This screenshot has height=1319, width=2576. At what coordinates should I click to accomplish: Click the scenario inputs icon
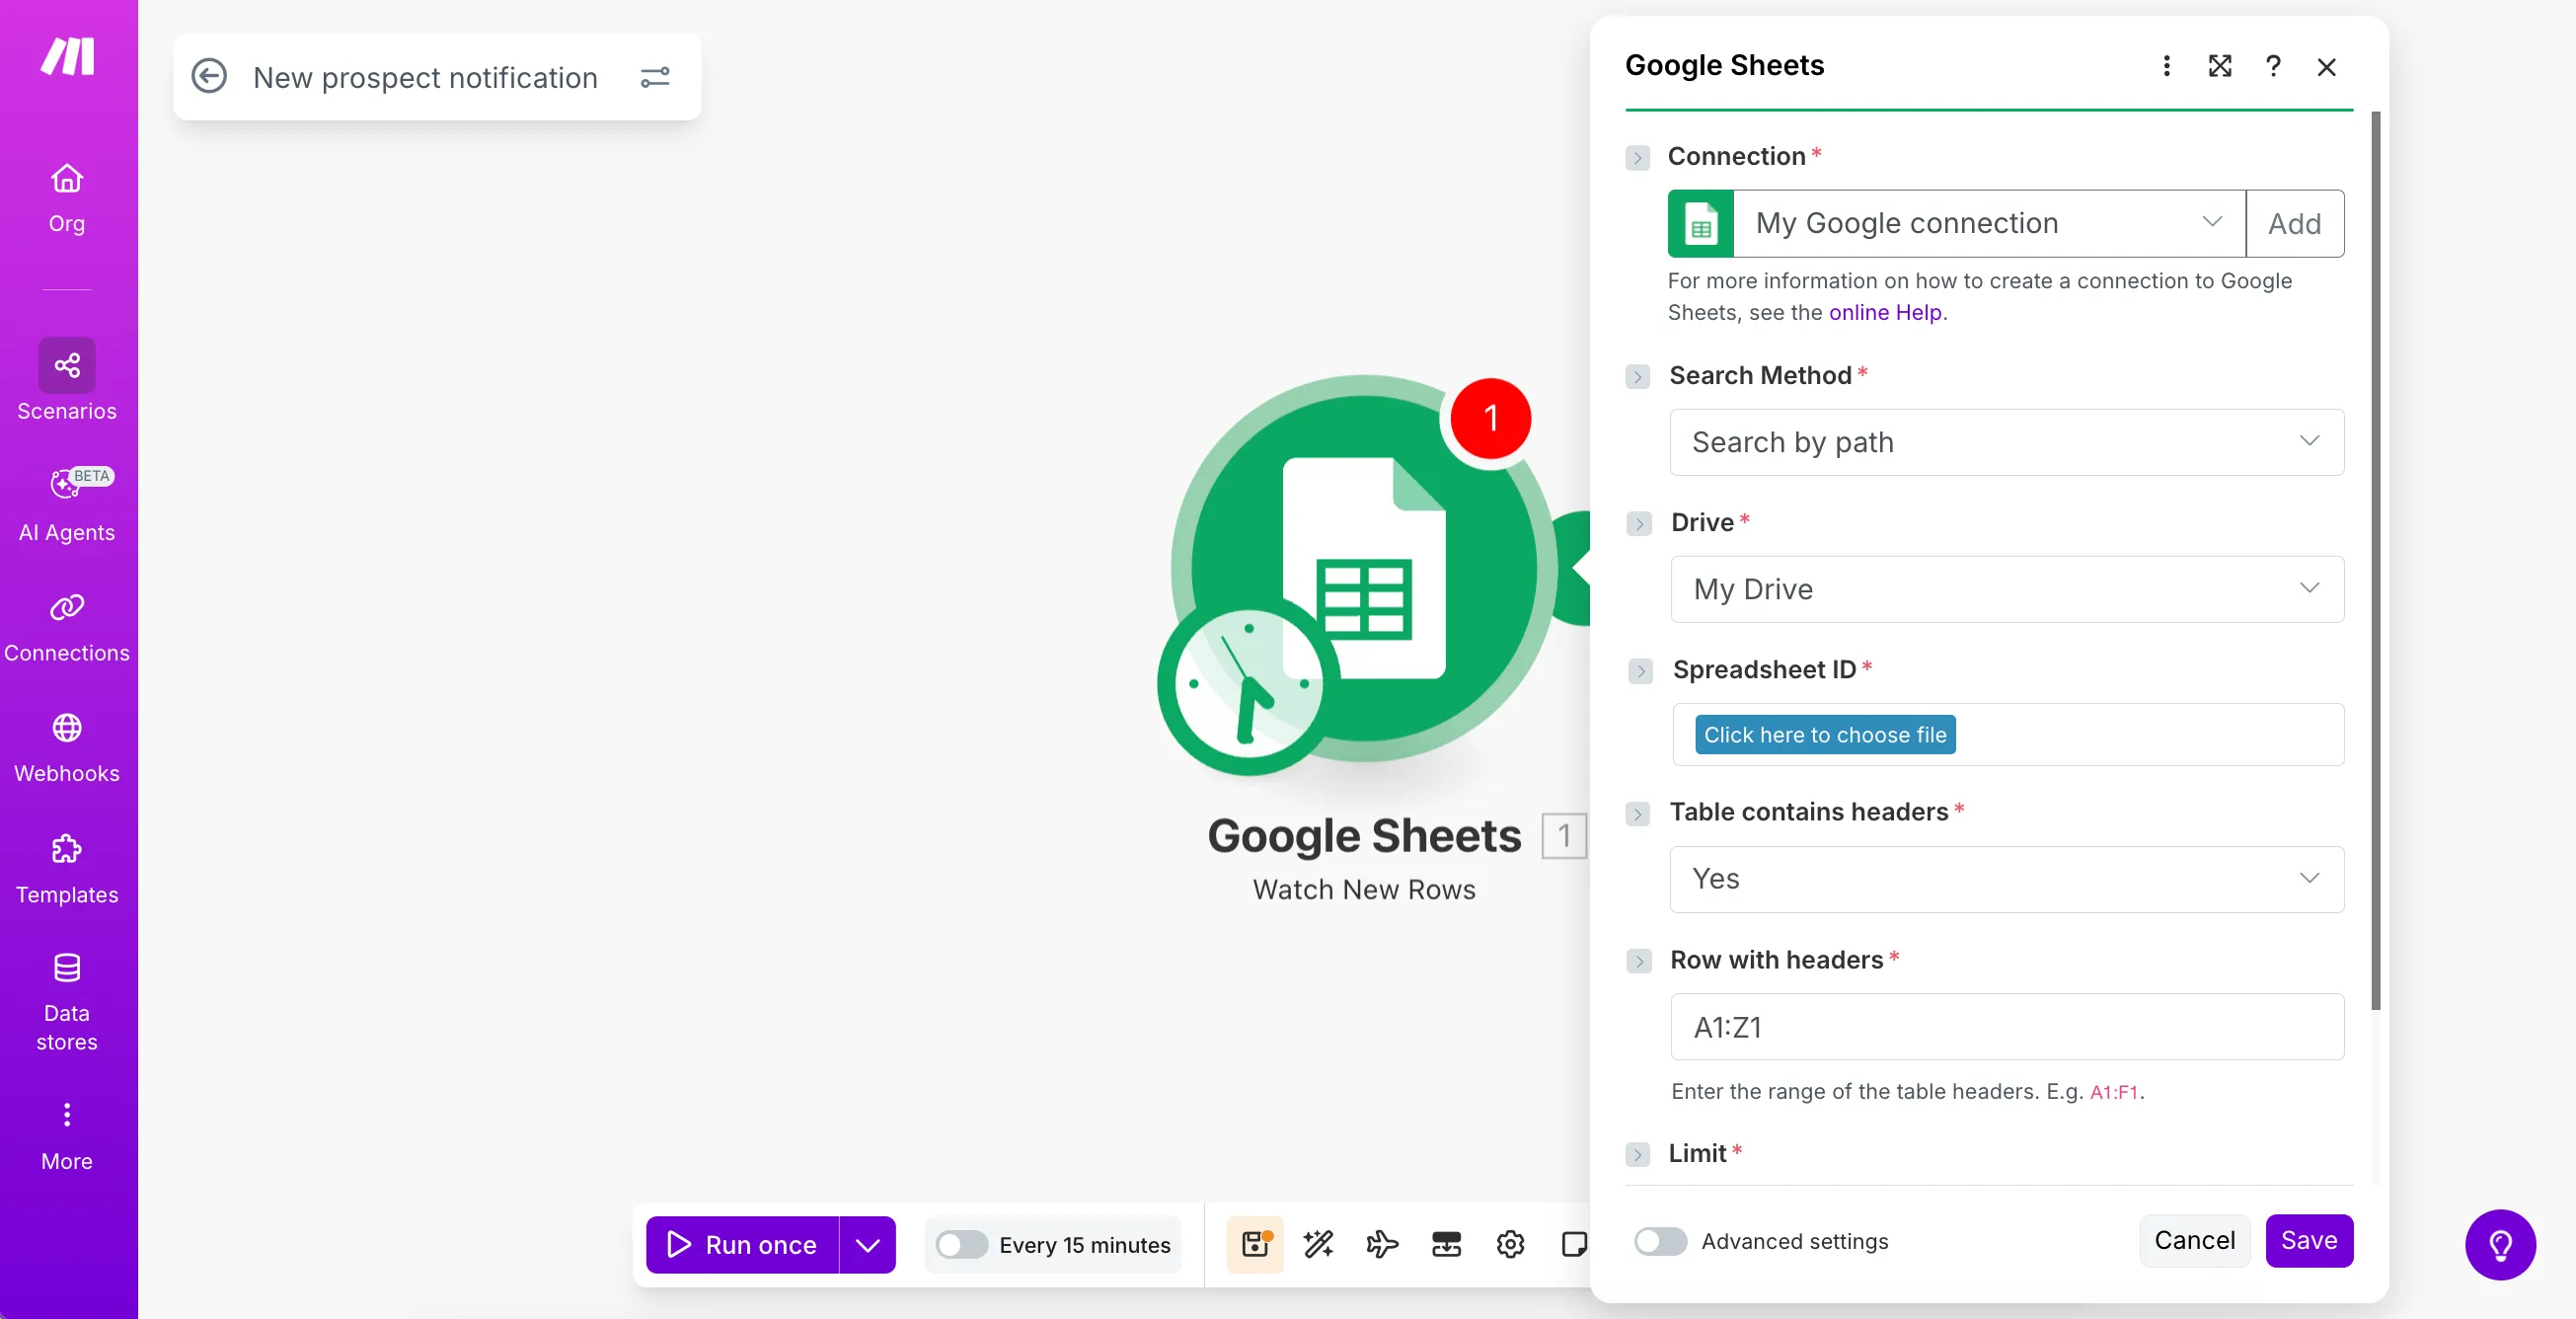1446,1244
